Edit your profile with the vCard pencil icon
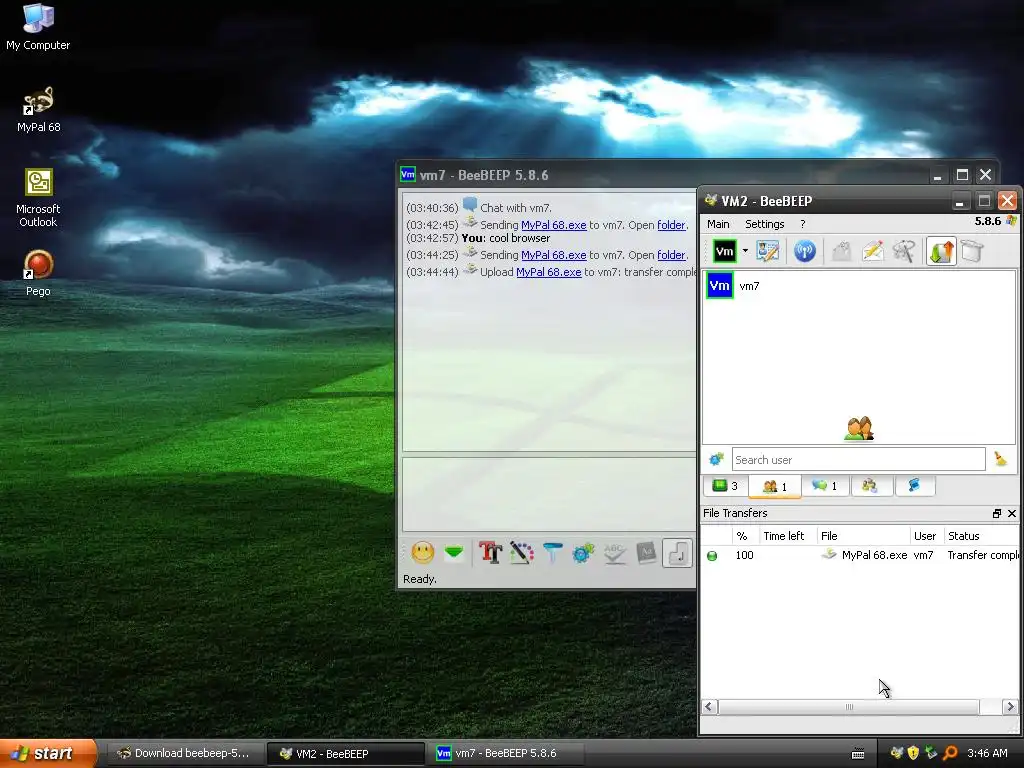1024x768 pixels. pyautogui.click(x=767, y=251)
